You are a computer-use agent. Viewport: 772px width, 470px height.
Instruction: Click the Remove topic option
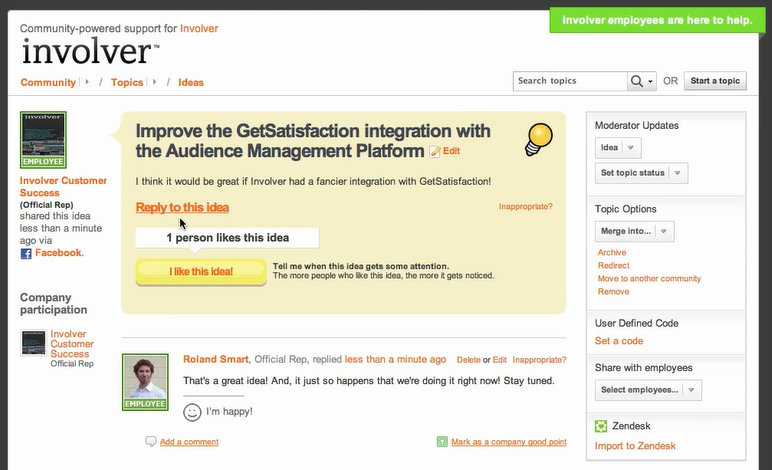pos(613,291)
